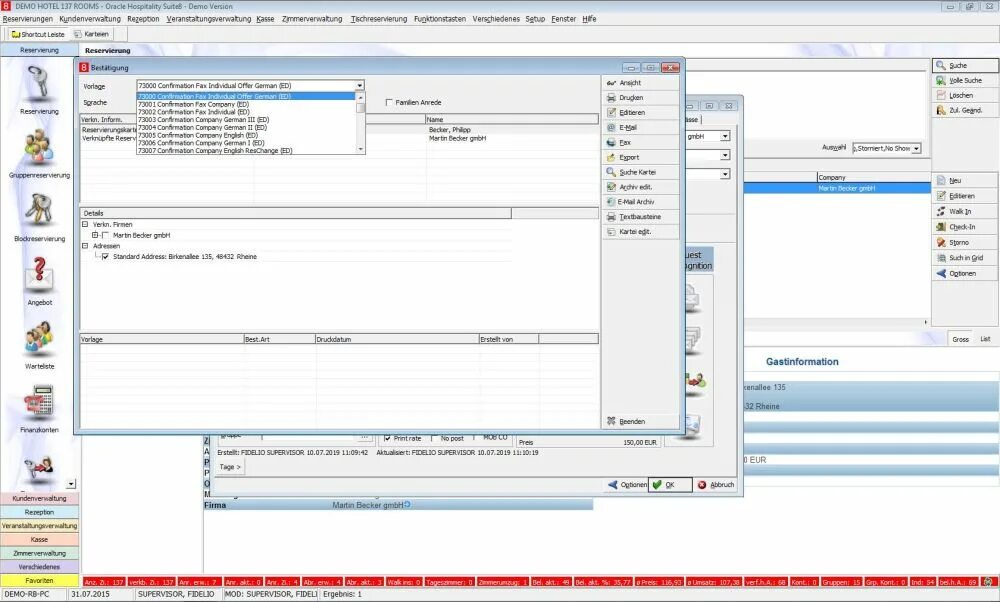Screen dimensions: 1000x602
Task: Click Beenden to leave Bestätigung dialog
Action: [x=640, y=422]
